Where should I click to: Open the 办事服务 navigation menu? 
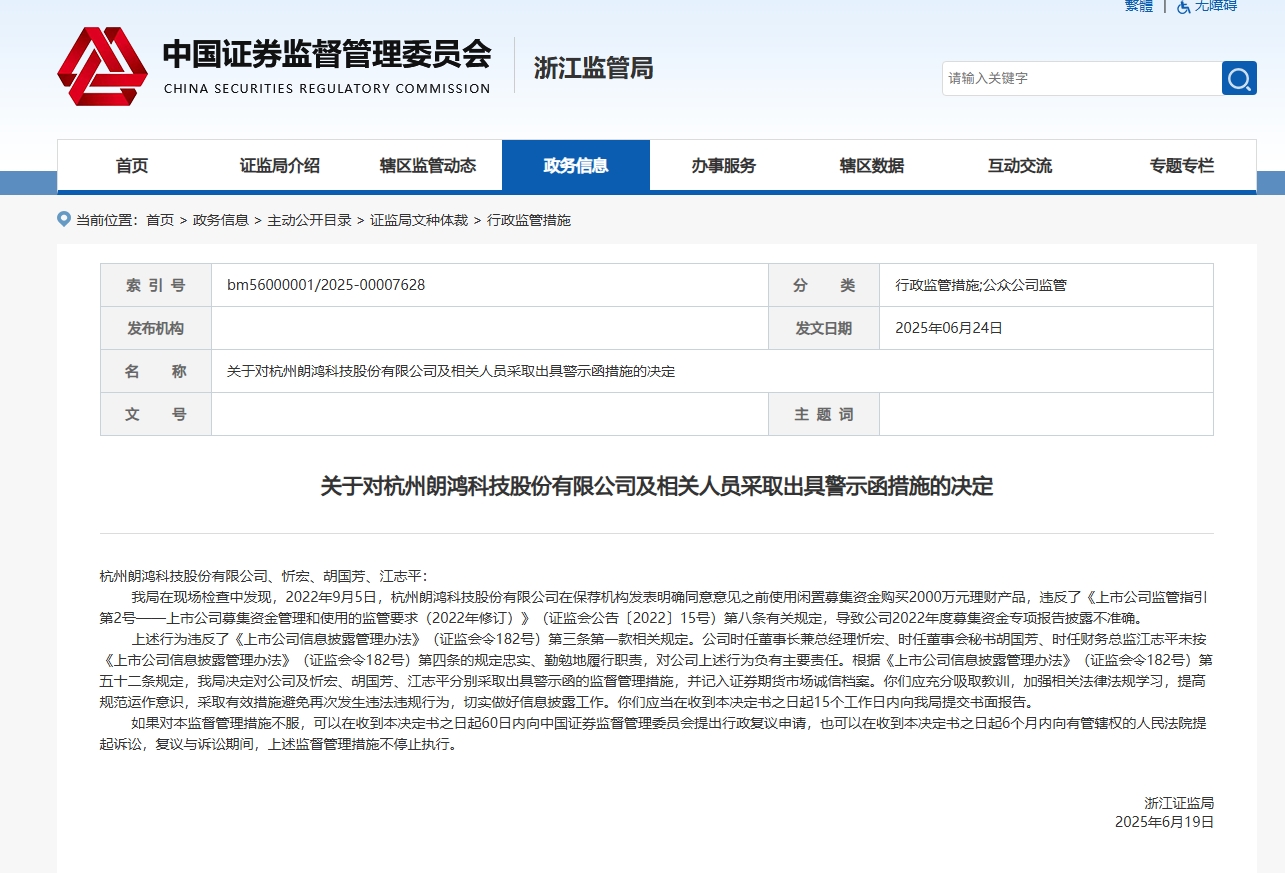[x=723, y=166]
